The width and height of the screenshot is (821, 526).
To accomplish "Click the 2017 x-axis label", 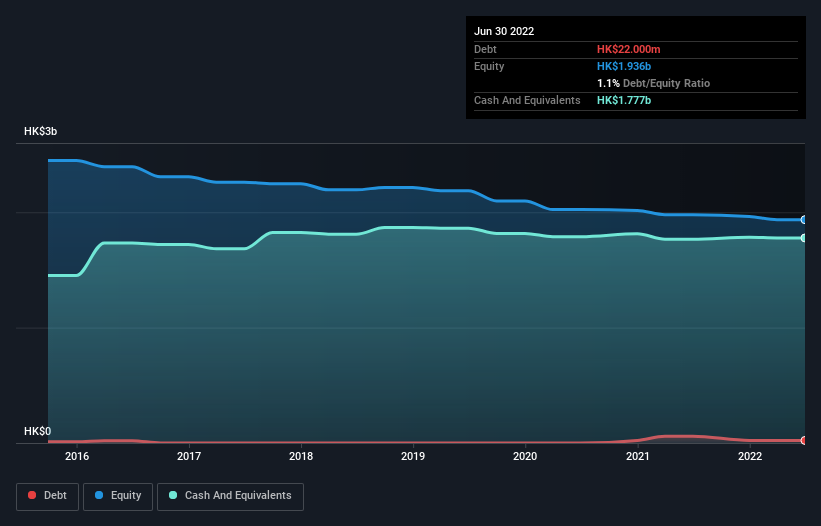I will 189,456.
